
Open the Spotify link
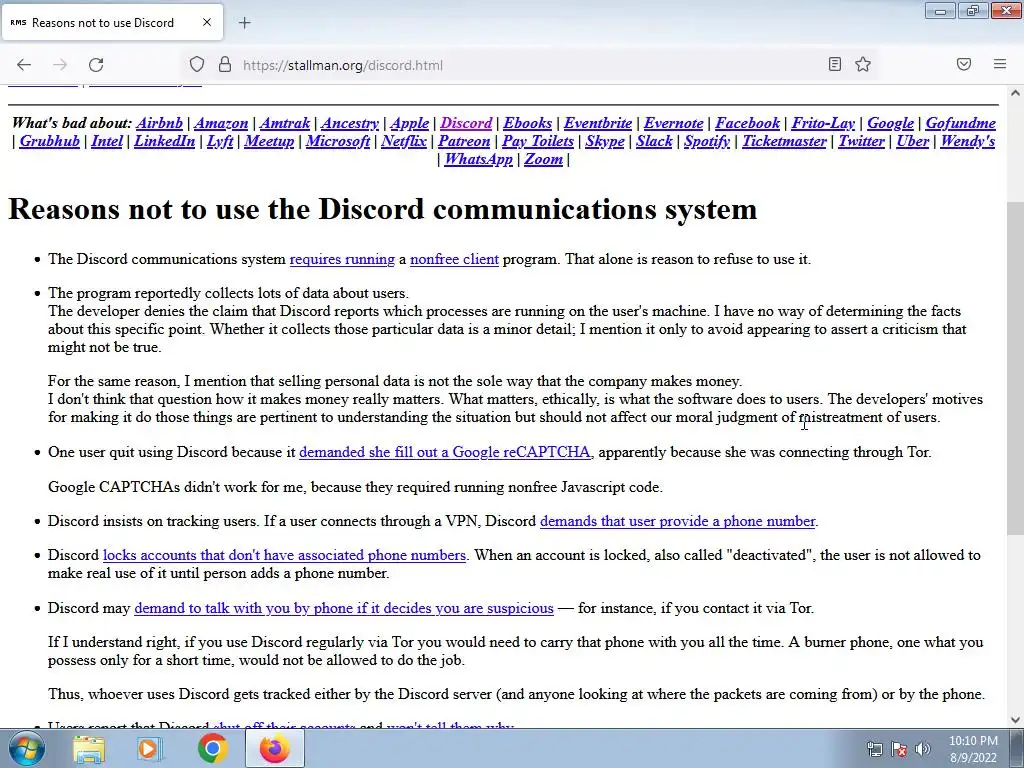[707, 141]
